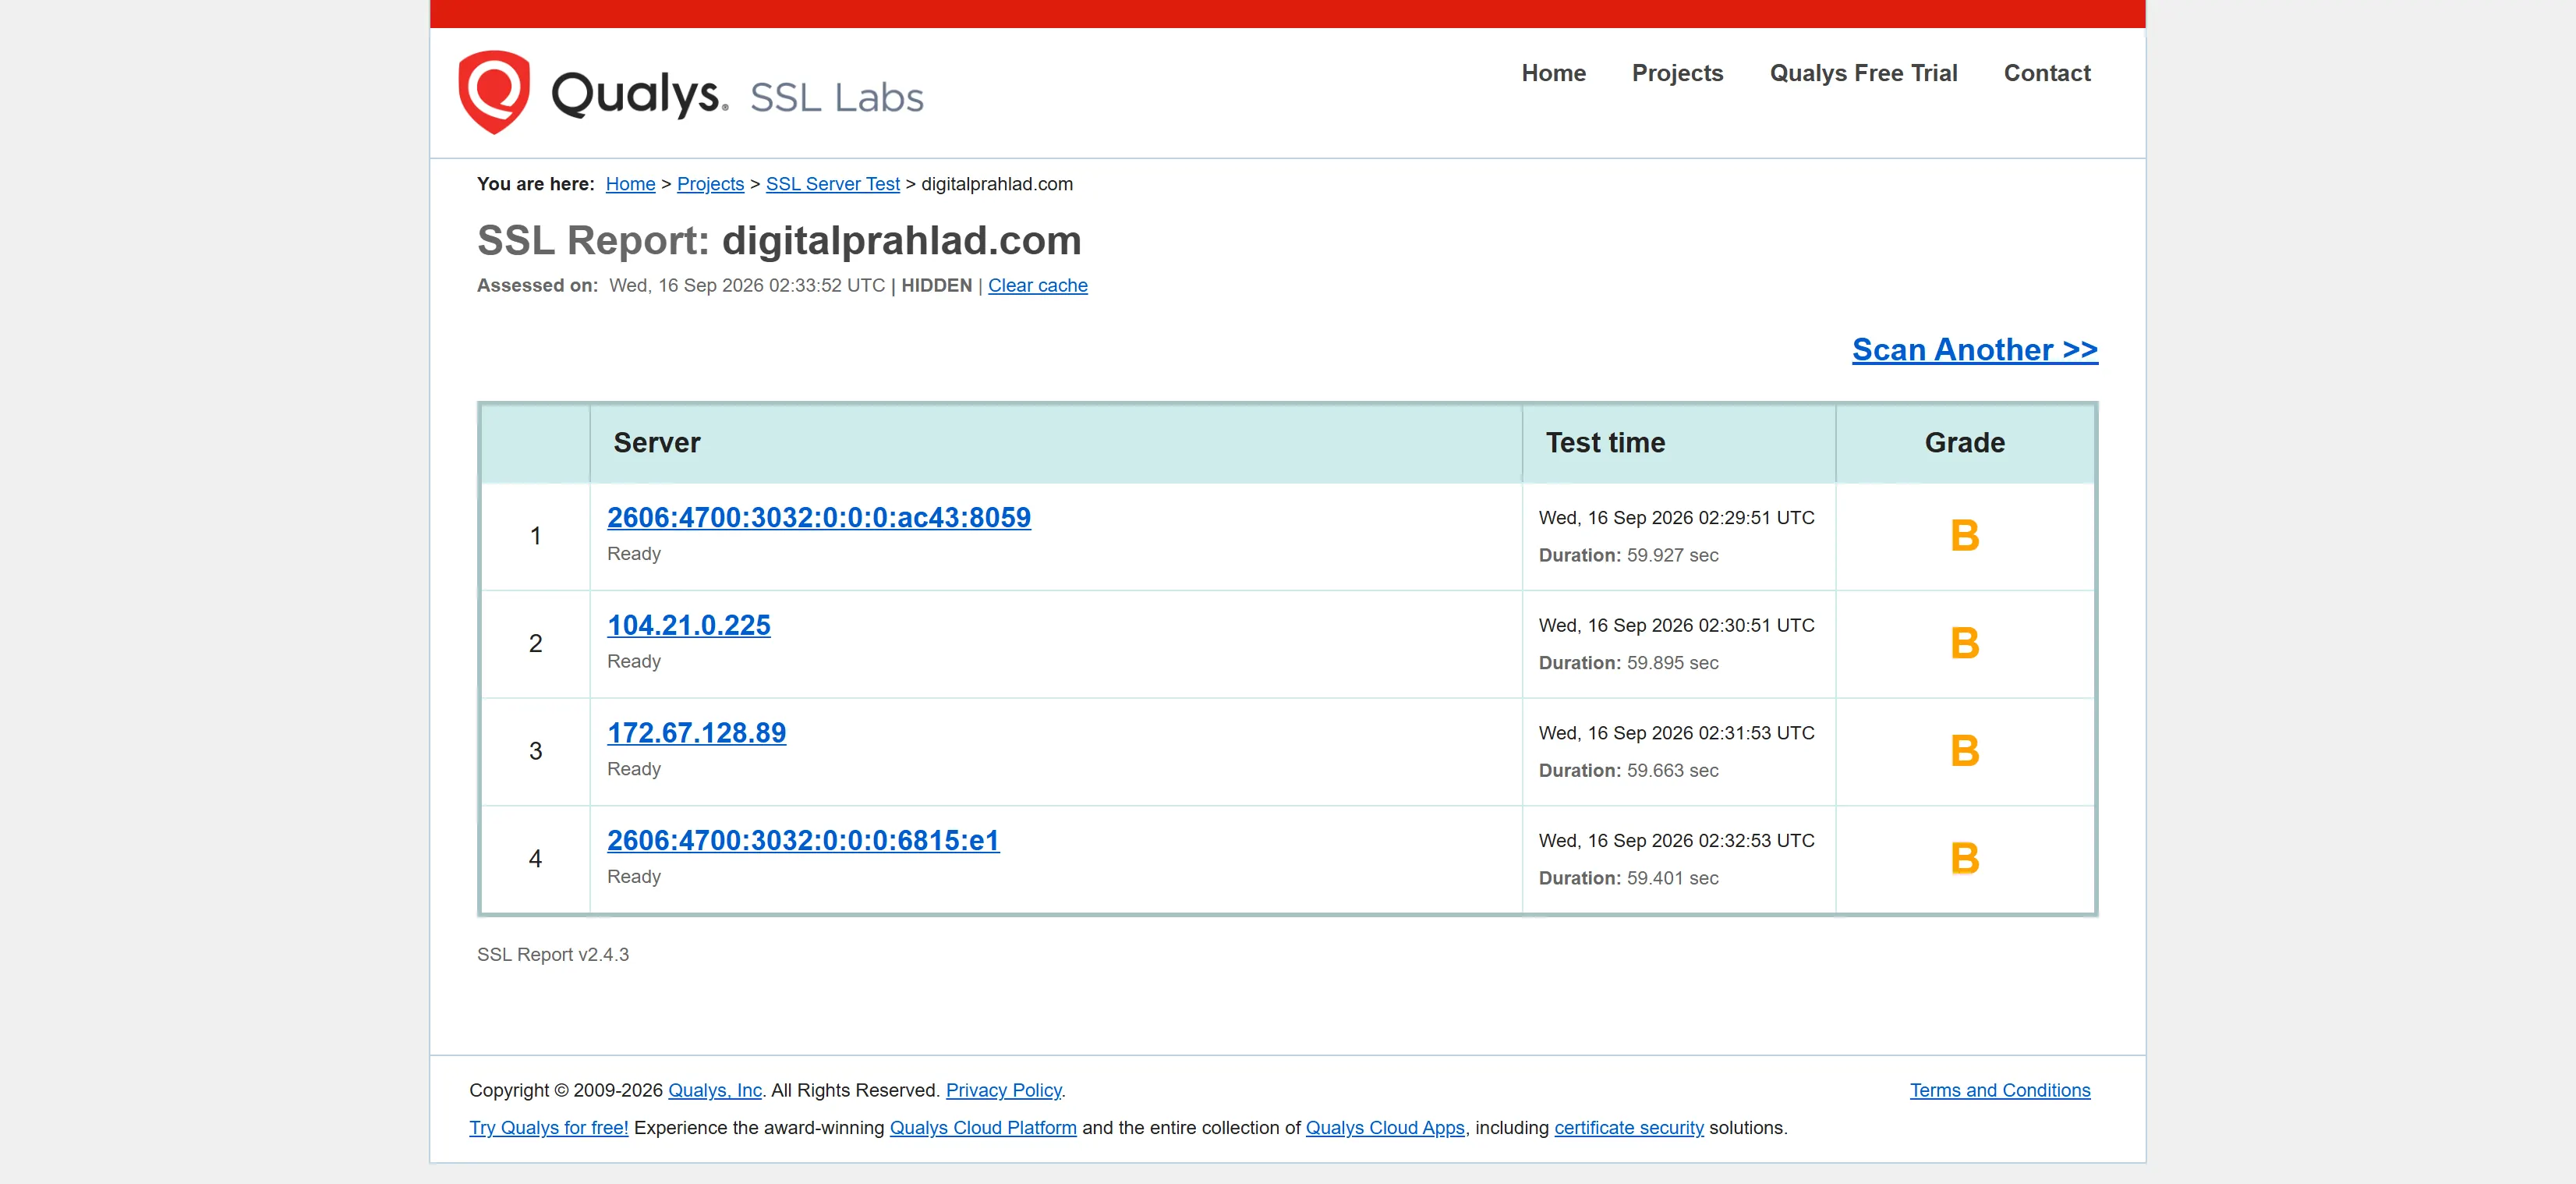The height and width of the screenshot is (1184, 2576).
Task: Click Ready status under 172.67.128.89
Action: coord(633,769)
